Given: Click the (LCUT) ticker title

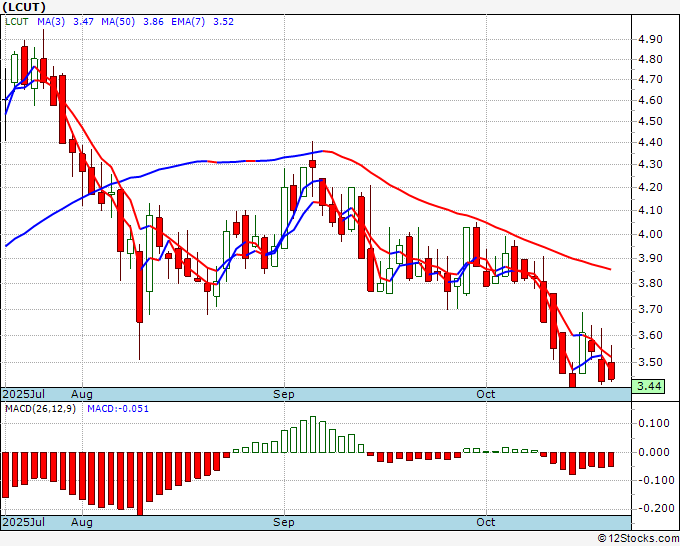Looking at the screenshot, I should (x=24, y=7).
